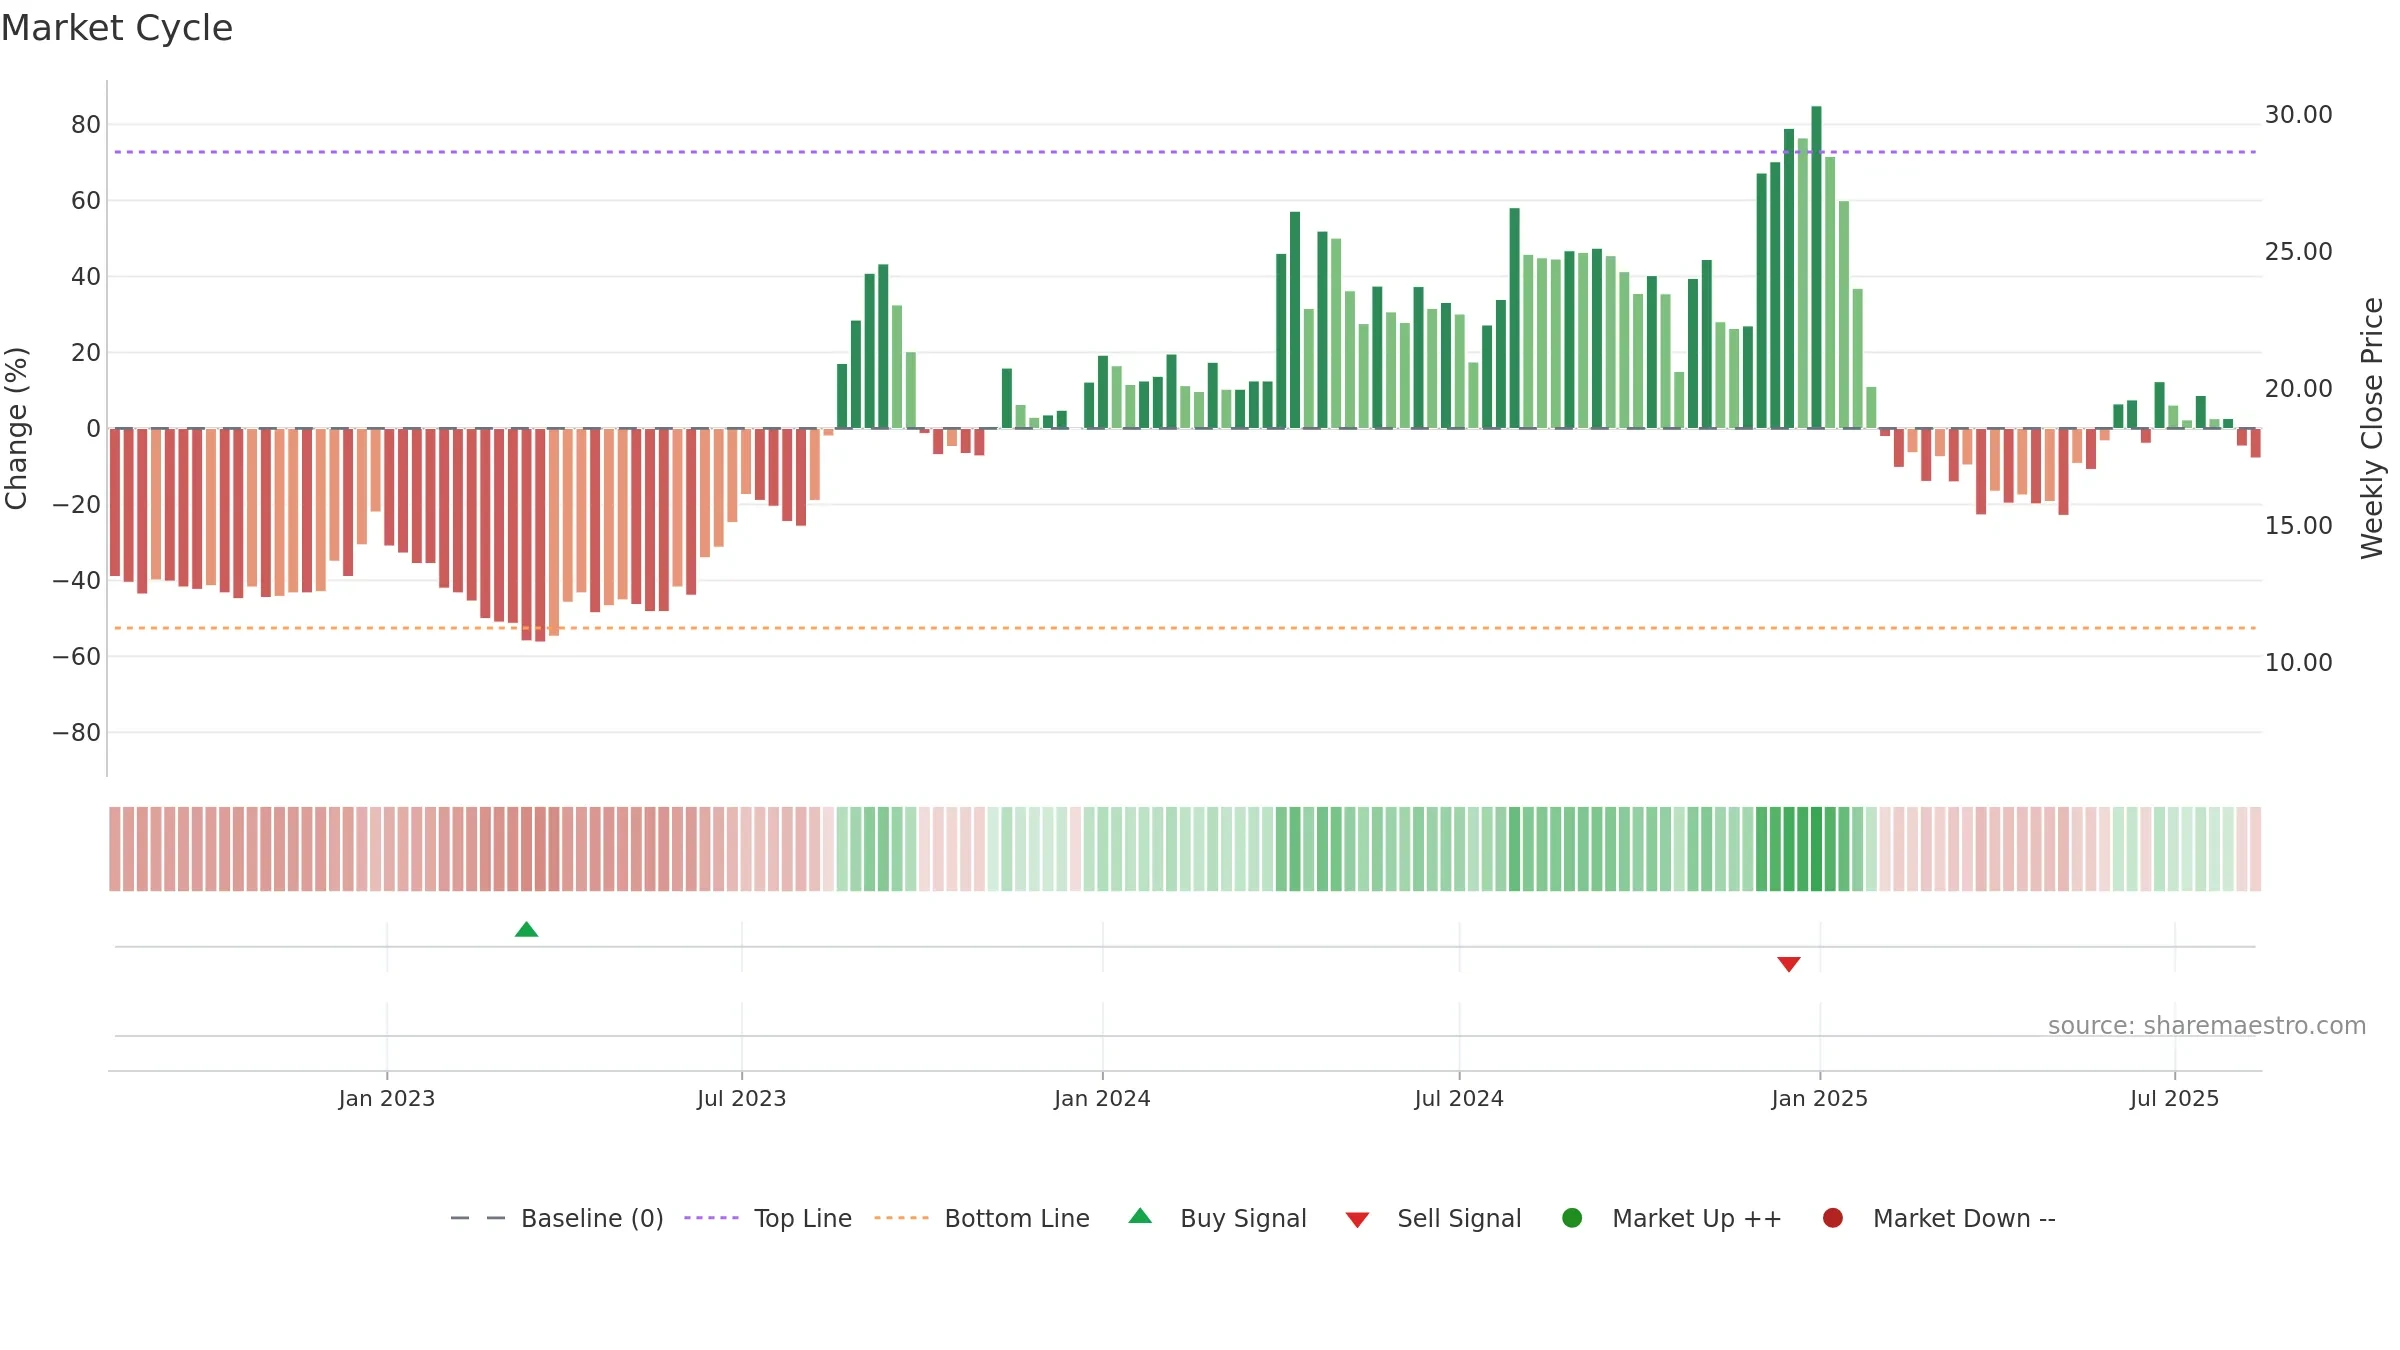2400x1350 pixels.
Task: Click the 30.00 tick on right axis
Action: 2299,115
